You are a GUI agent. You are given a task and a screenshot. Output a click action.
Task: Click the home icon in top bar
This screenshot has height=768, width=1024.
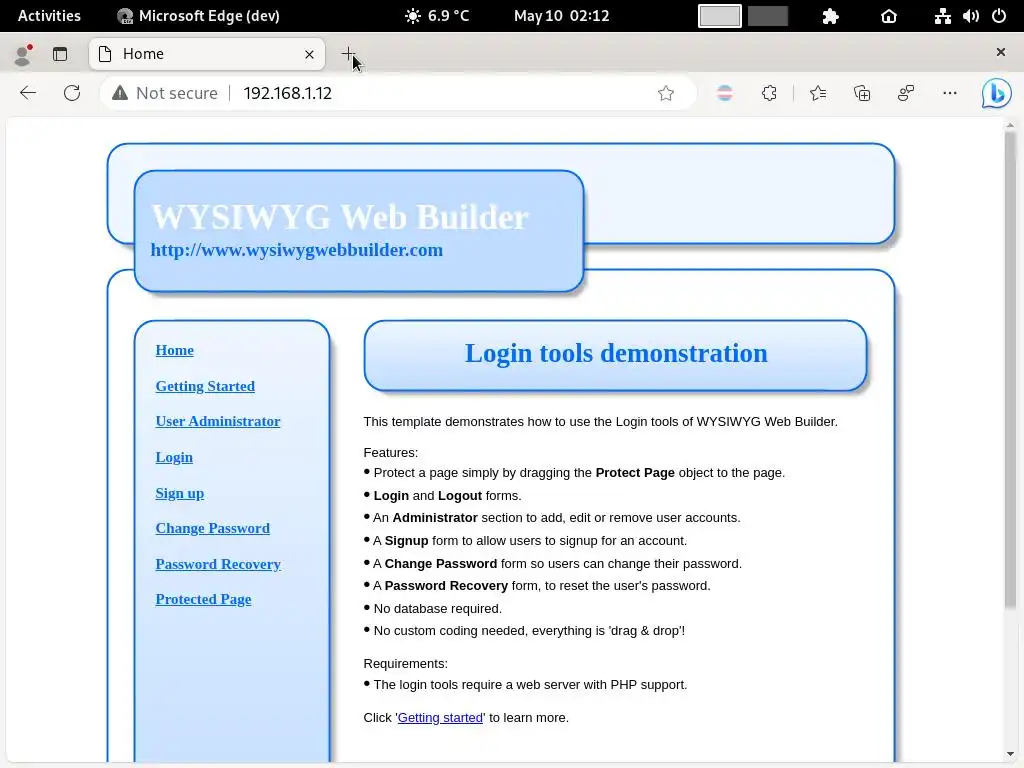click(x=889, y=16)
